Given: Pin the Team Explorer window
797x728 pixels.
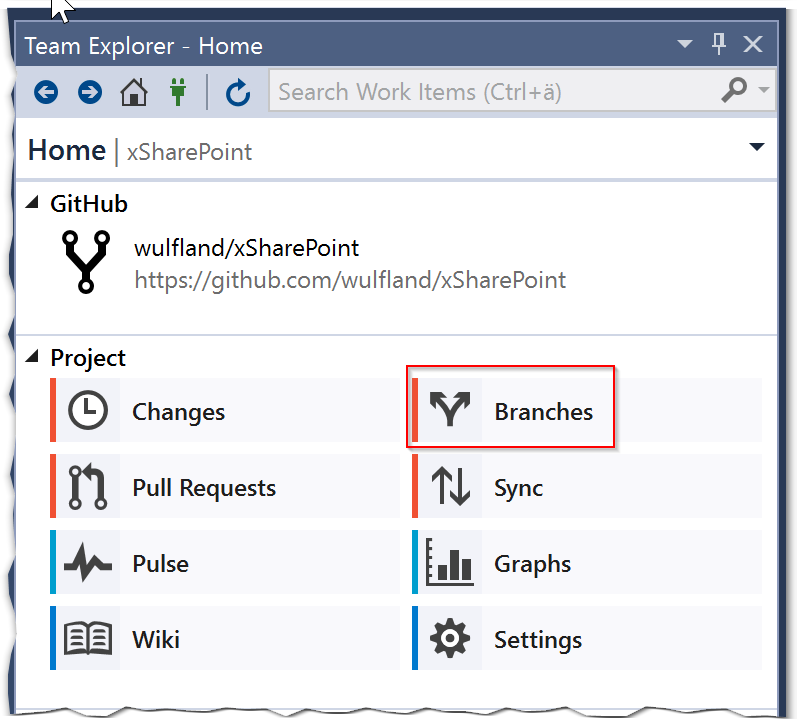Looking at the screenshot, I should pyautogui.click(x=719, y=44).
